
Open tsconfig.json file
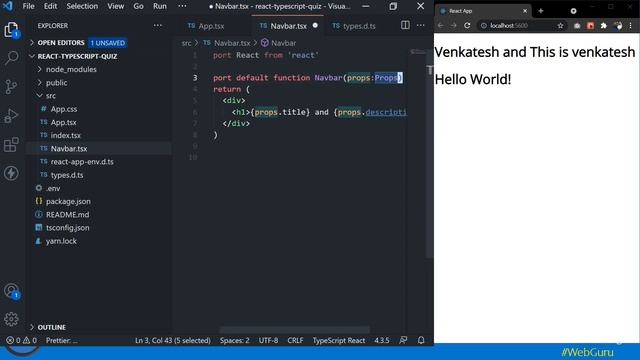click(67, 228)
